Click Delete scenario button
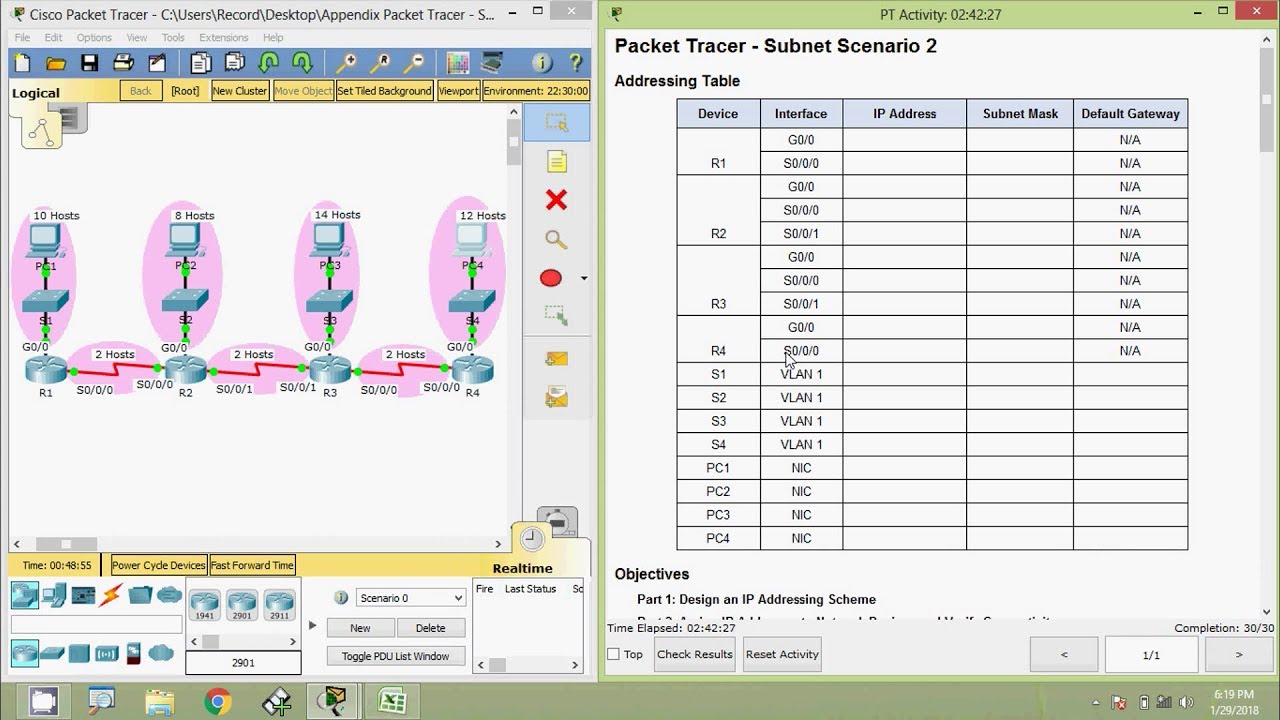This screenshot has height=720, width=1280. tap(430, 628)
